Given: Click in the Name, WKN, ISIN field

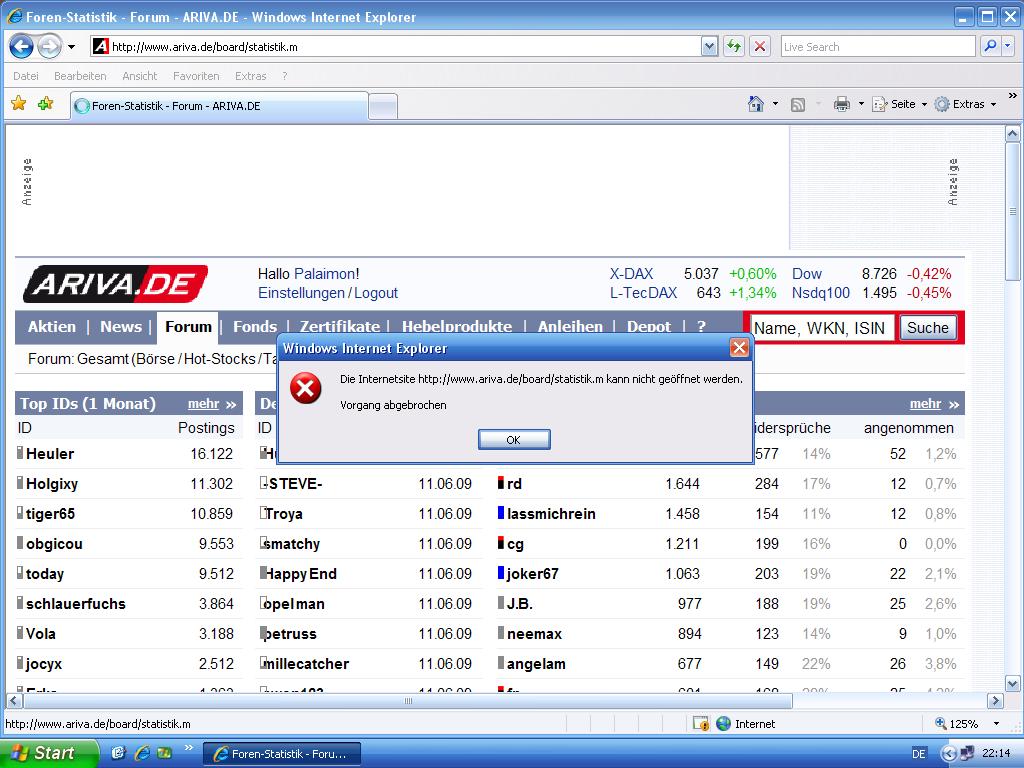Looking at the screenshot, I should 820,328.
